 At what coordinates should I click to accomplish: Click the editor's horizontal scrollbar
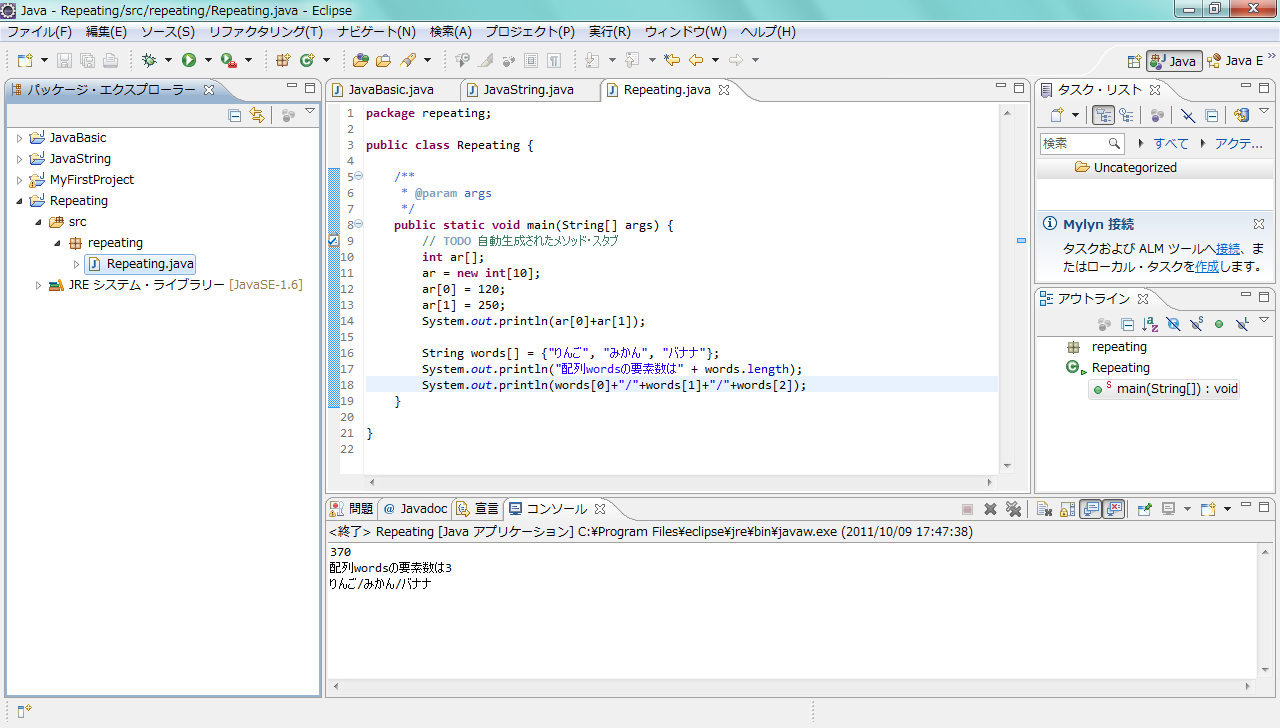click(680, 482)
